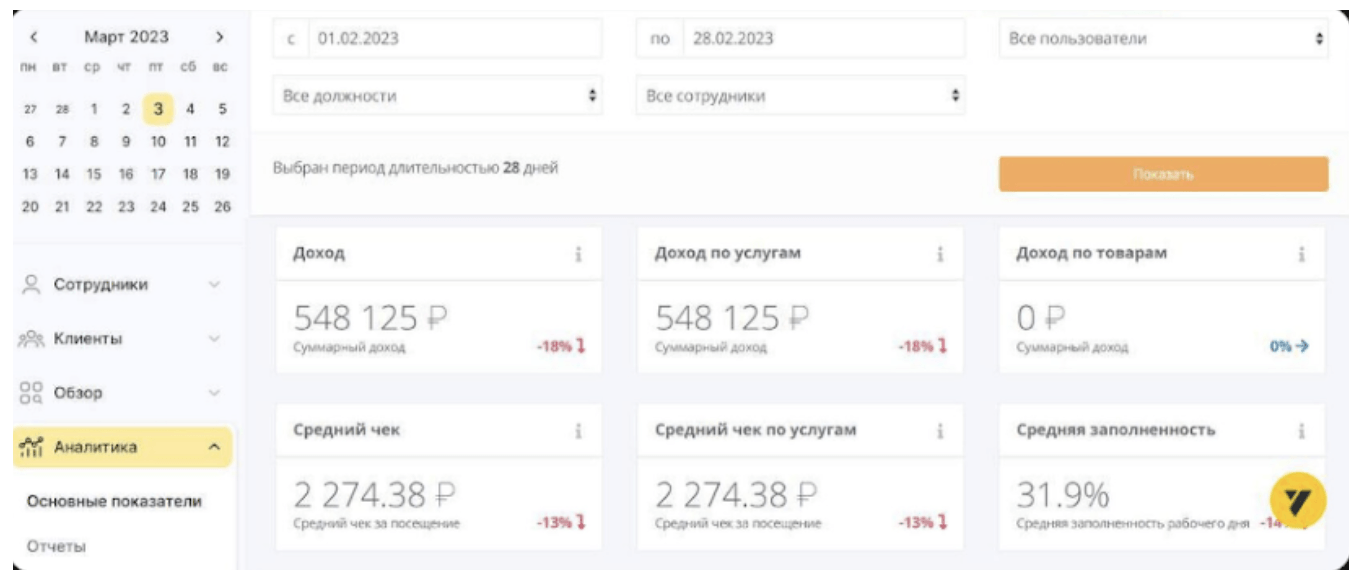Click info icon on Средний чек по услугам
Screen dimensions: 1353x570
(940, 431)
